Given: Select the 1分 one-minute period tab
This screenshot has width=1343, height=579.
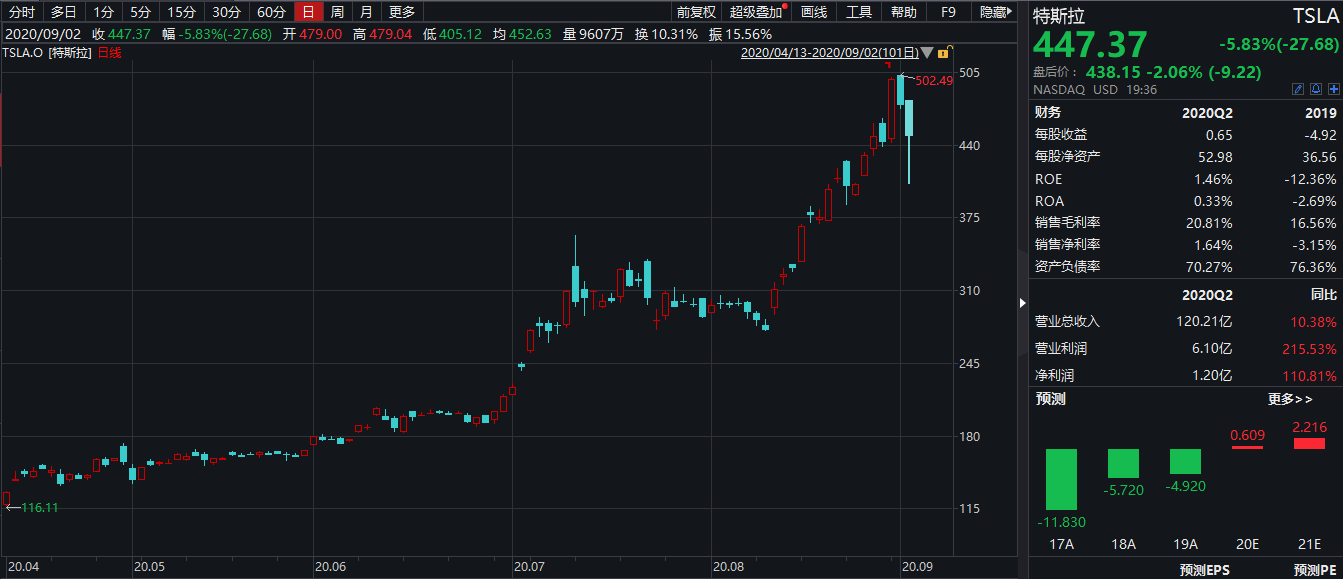Looking at the screenshot, I should coord(102,12).
